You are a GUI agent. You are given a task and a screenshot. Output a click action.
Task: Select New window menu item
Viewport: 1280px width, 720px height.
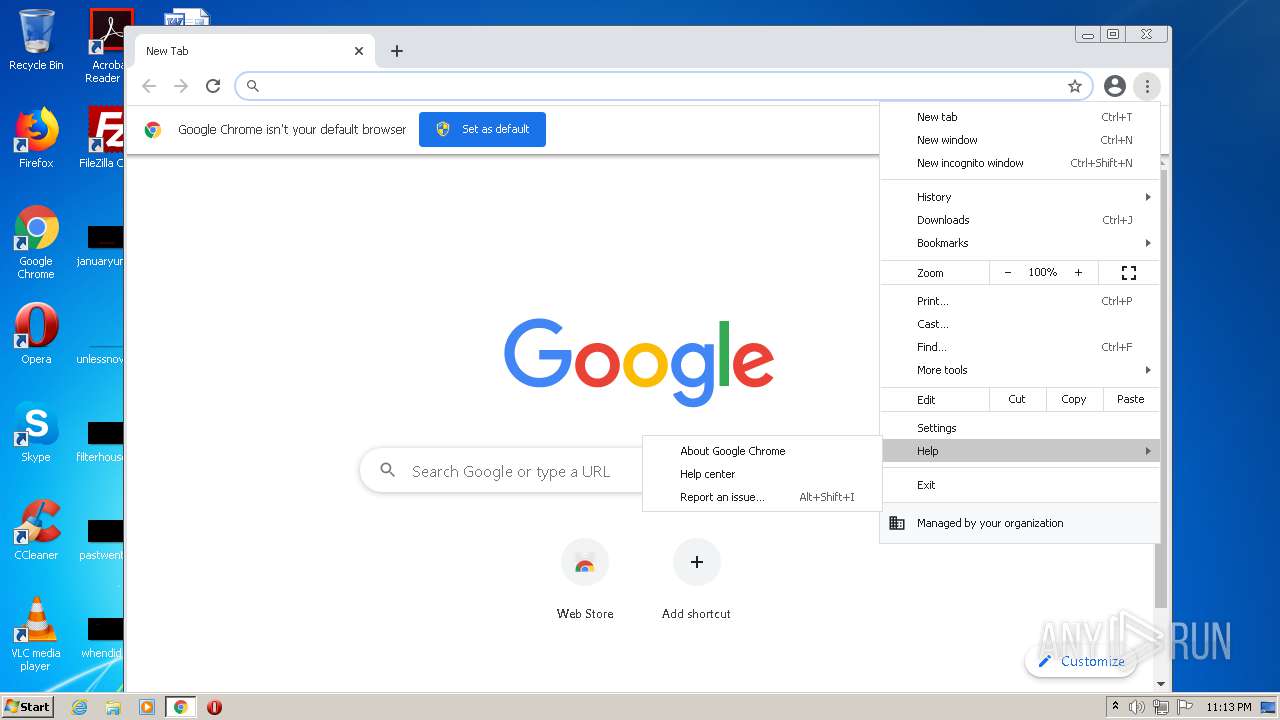tap(1020, 140)
